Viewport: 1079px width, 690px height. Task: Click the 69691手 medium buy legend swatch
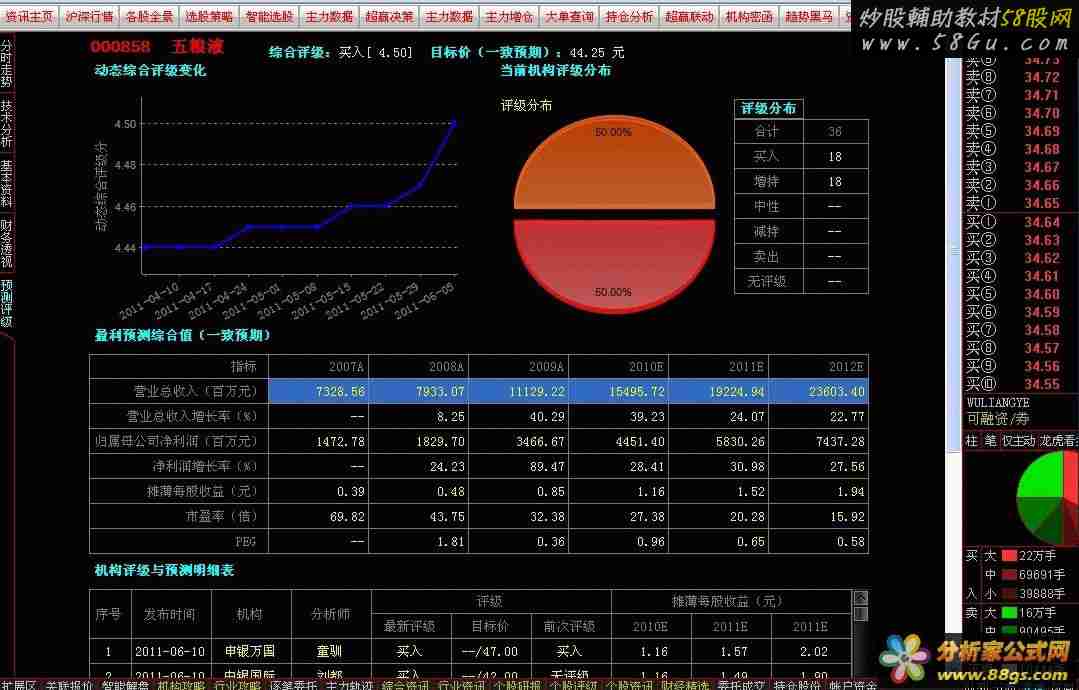[x=1009, y=574]
